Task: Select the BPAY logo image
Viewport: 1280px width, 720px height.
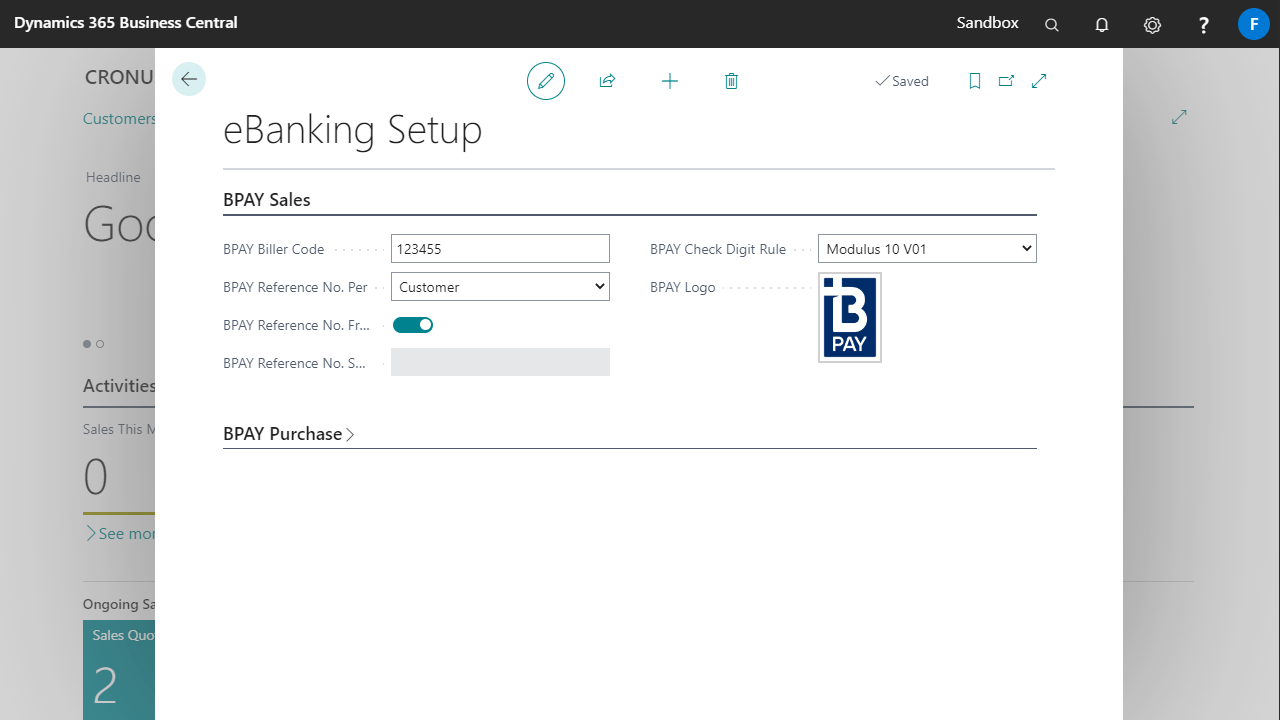Action: coord(850,317)
